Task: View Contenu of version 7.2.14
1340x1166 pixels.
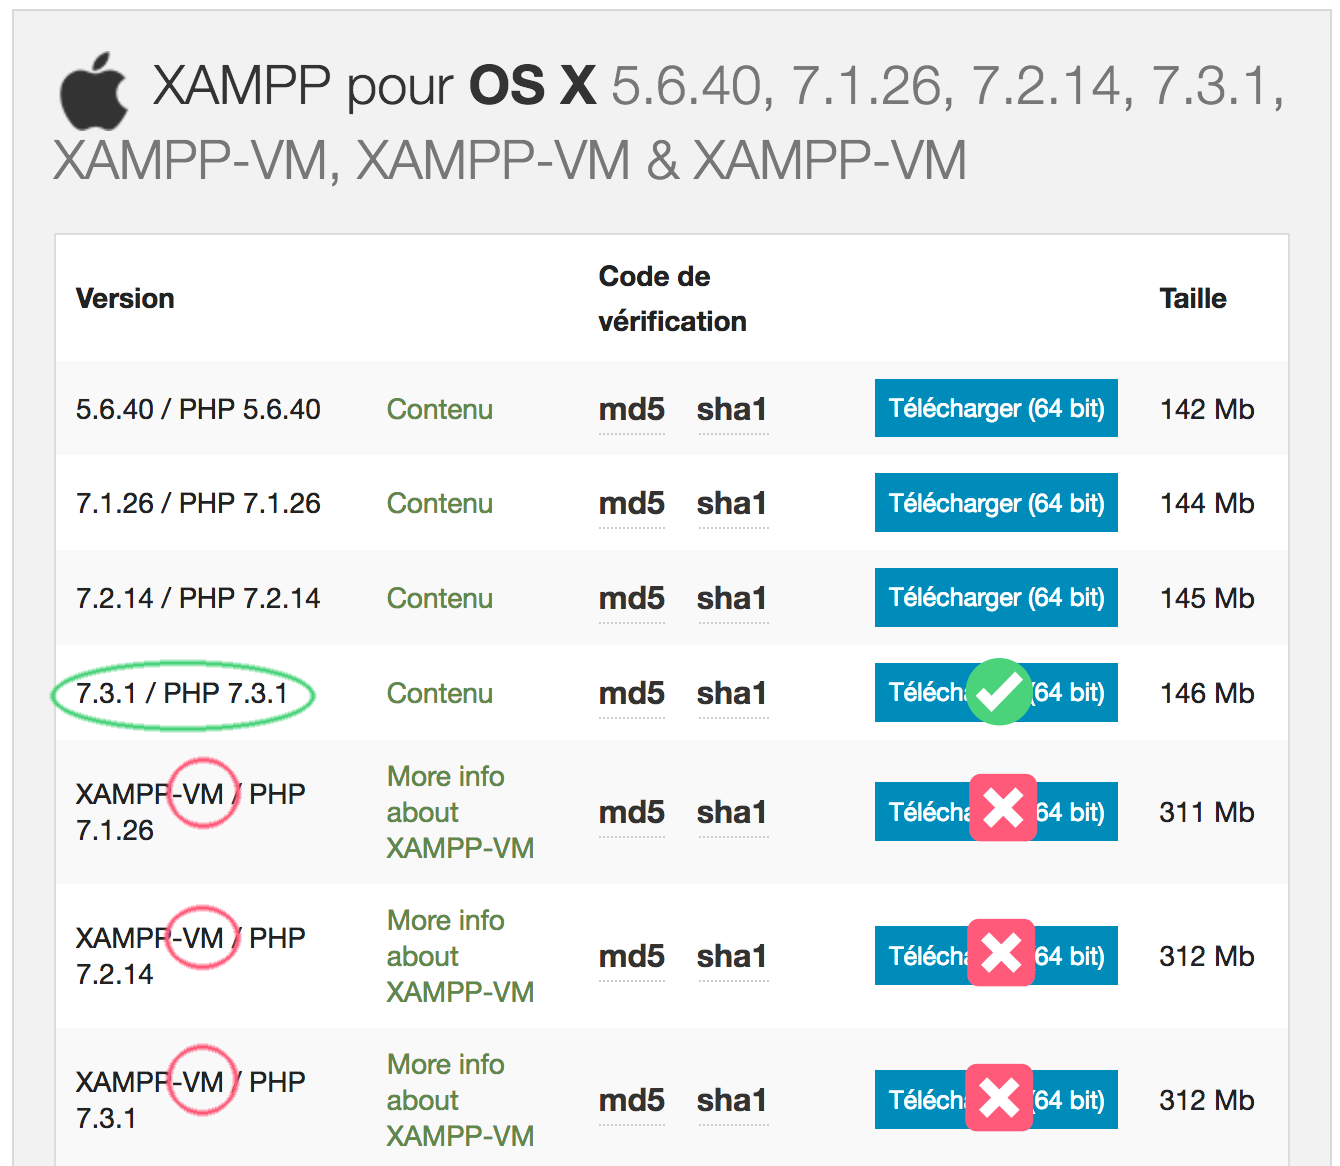Action: click(439, 599)
